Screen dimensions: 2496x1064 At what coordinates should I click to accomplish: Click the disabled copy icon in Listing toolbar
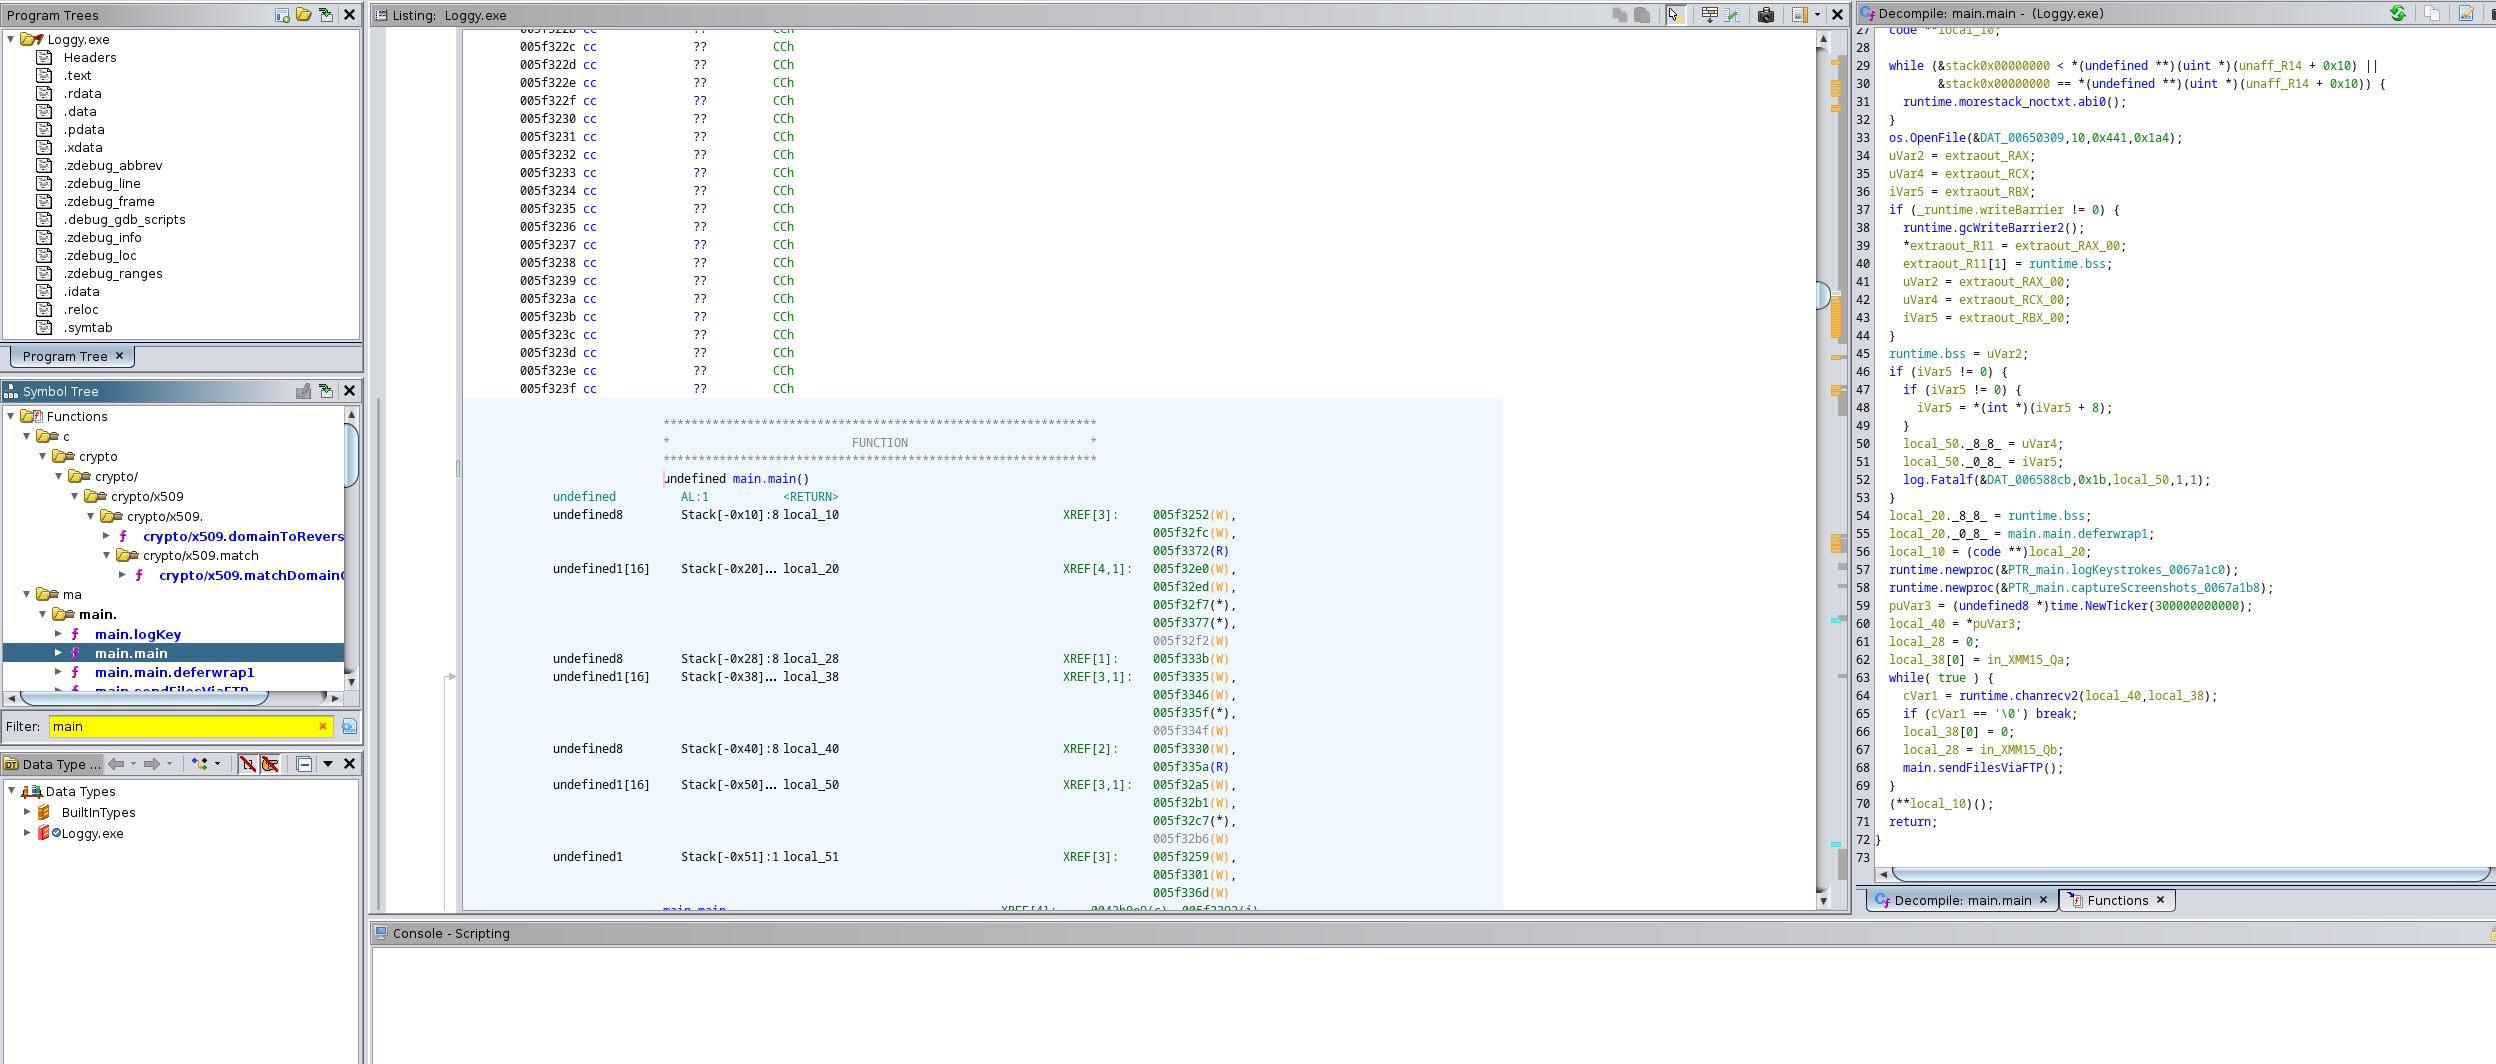pos(1619,15)
